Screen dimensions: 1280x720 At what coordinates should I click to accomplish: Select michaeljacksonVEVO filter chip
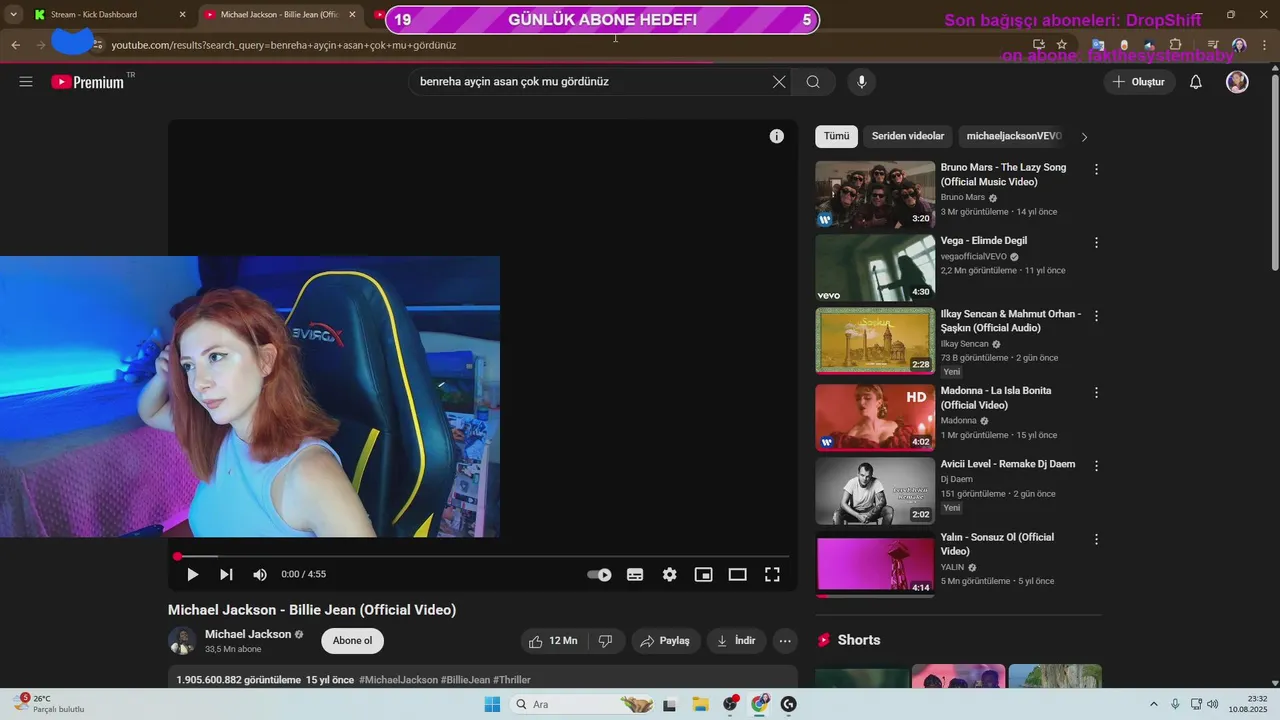(x=1014, y=136)
